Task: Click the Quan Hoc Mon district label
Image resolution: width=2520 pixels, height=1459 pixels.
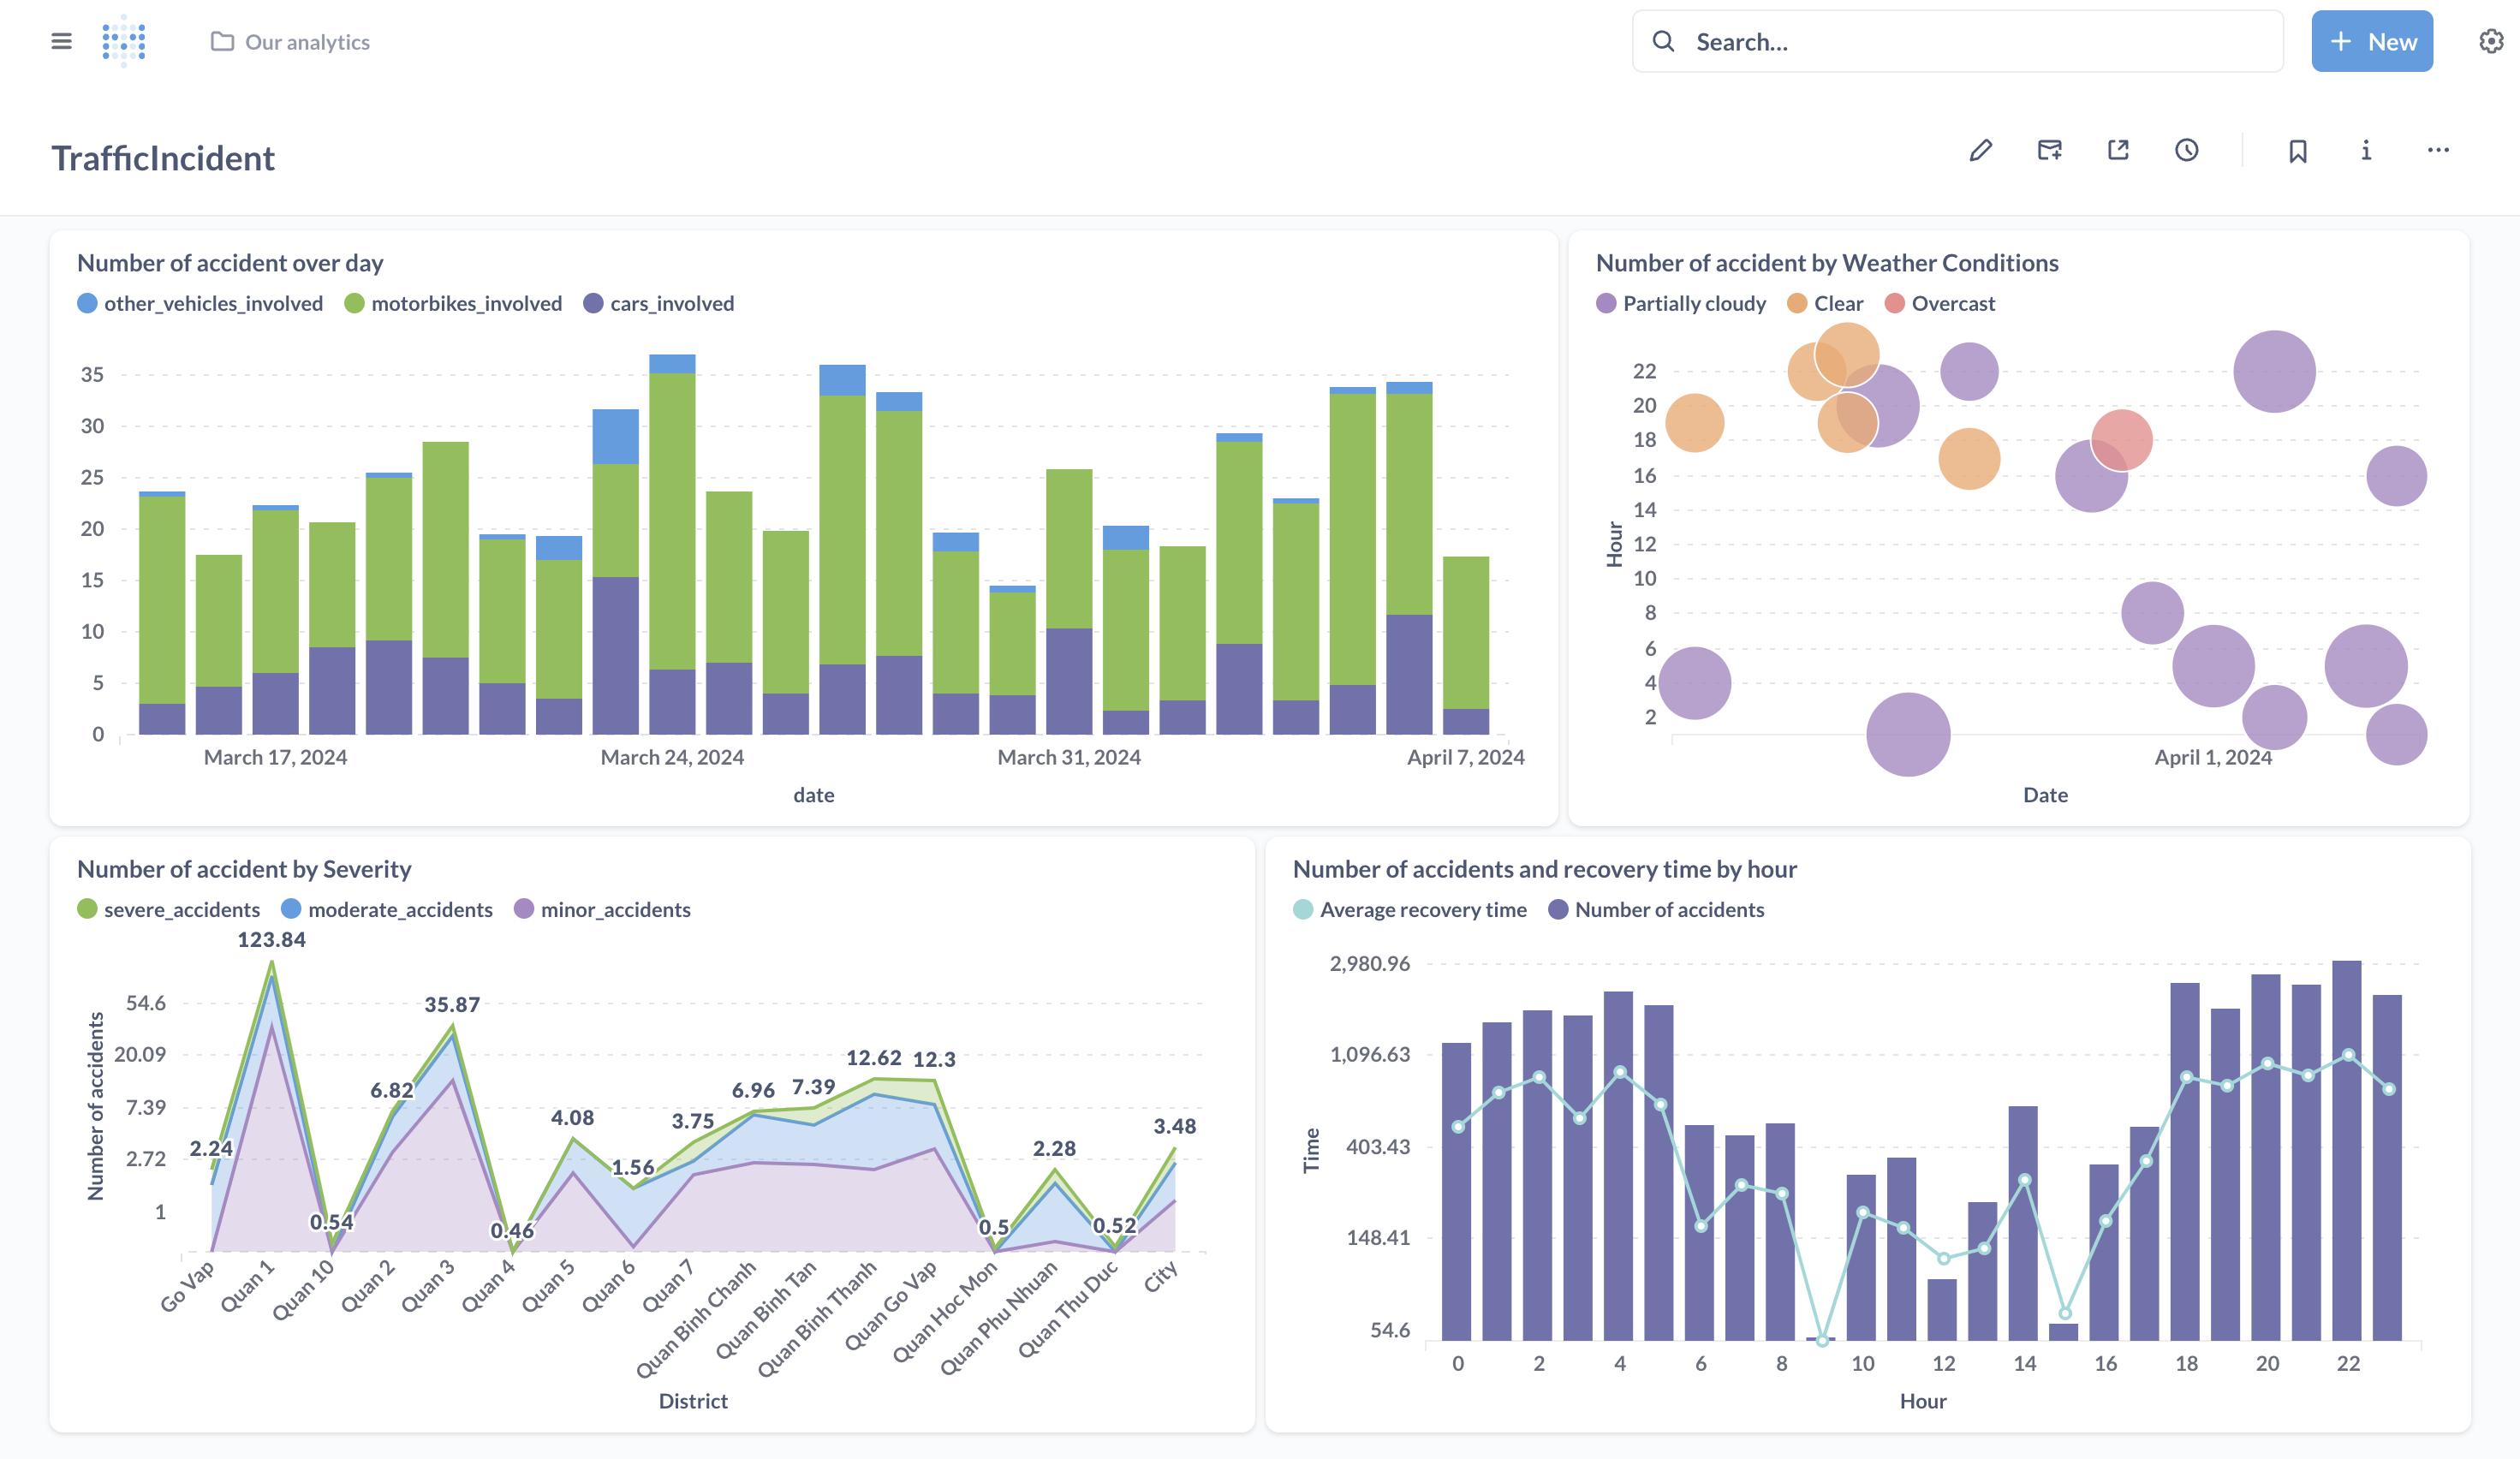Action: point(945,1311)
